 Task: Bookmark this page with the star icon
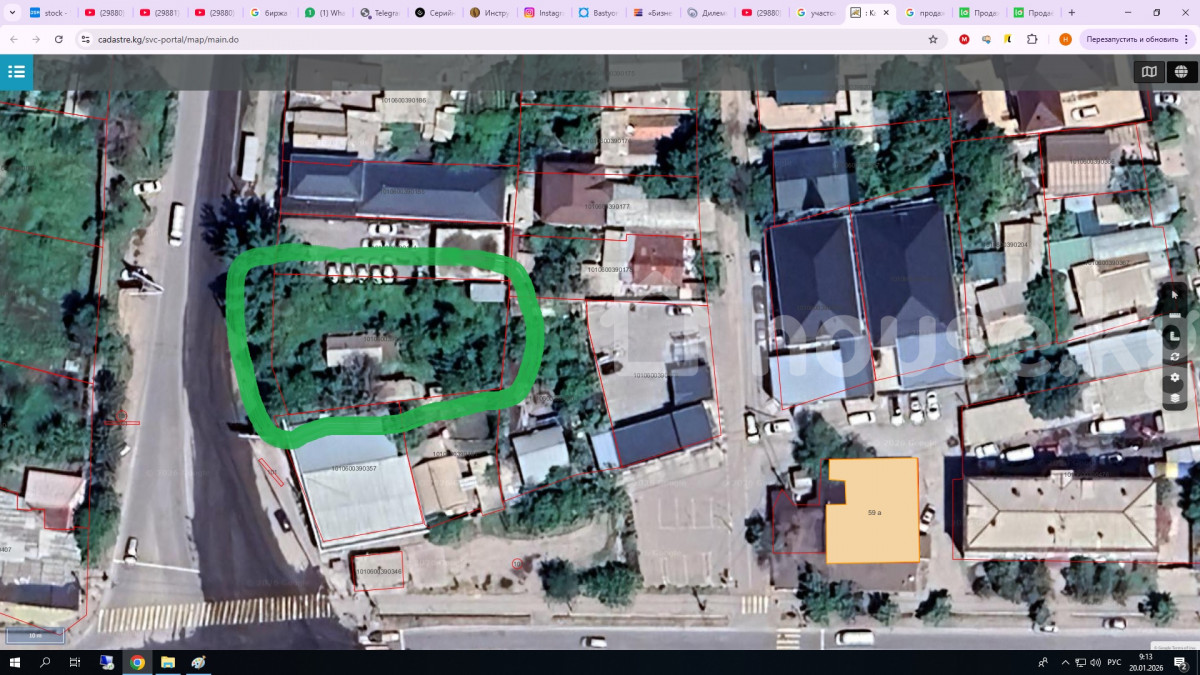[x=933, y=39]
